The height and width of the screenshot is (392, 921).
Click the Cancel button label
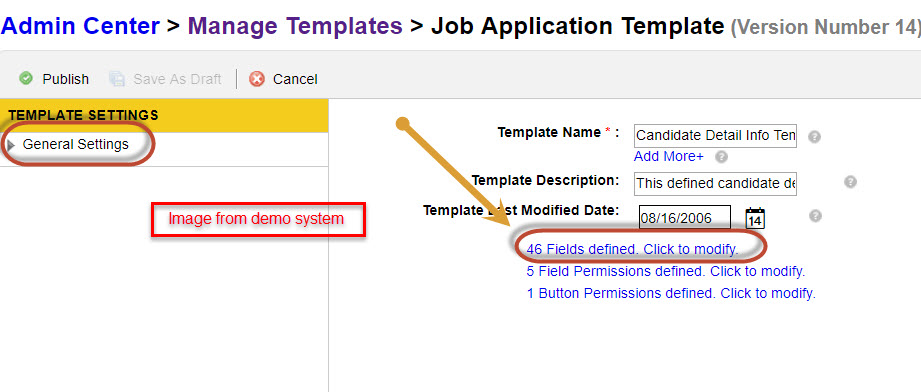(x=295, y=79)
